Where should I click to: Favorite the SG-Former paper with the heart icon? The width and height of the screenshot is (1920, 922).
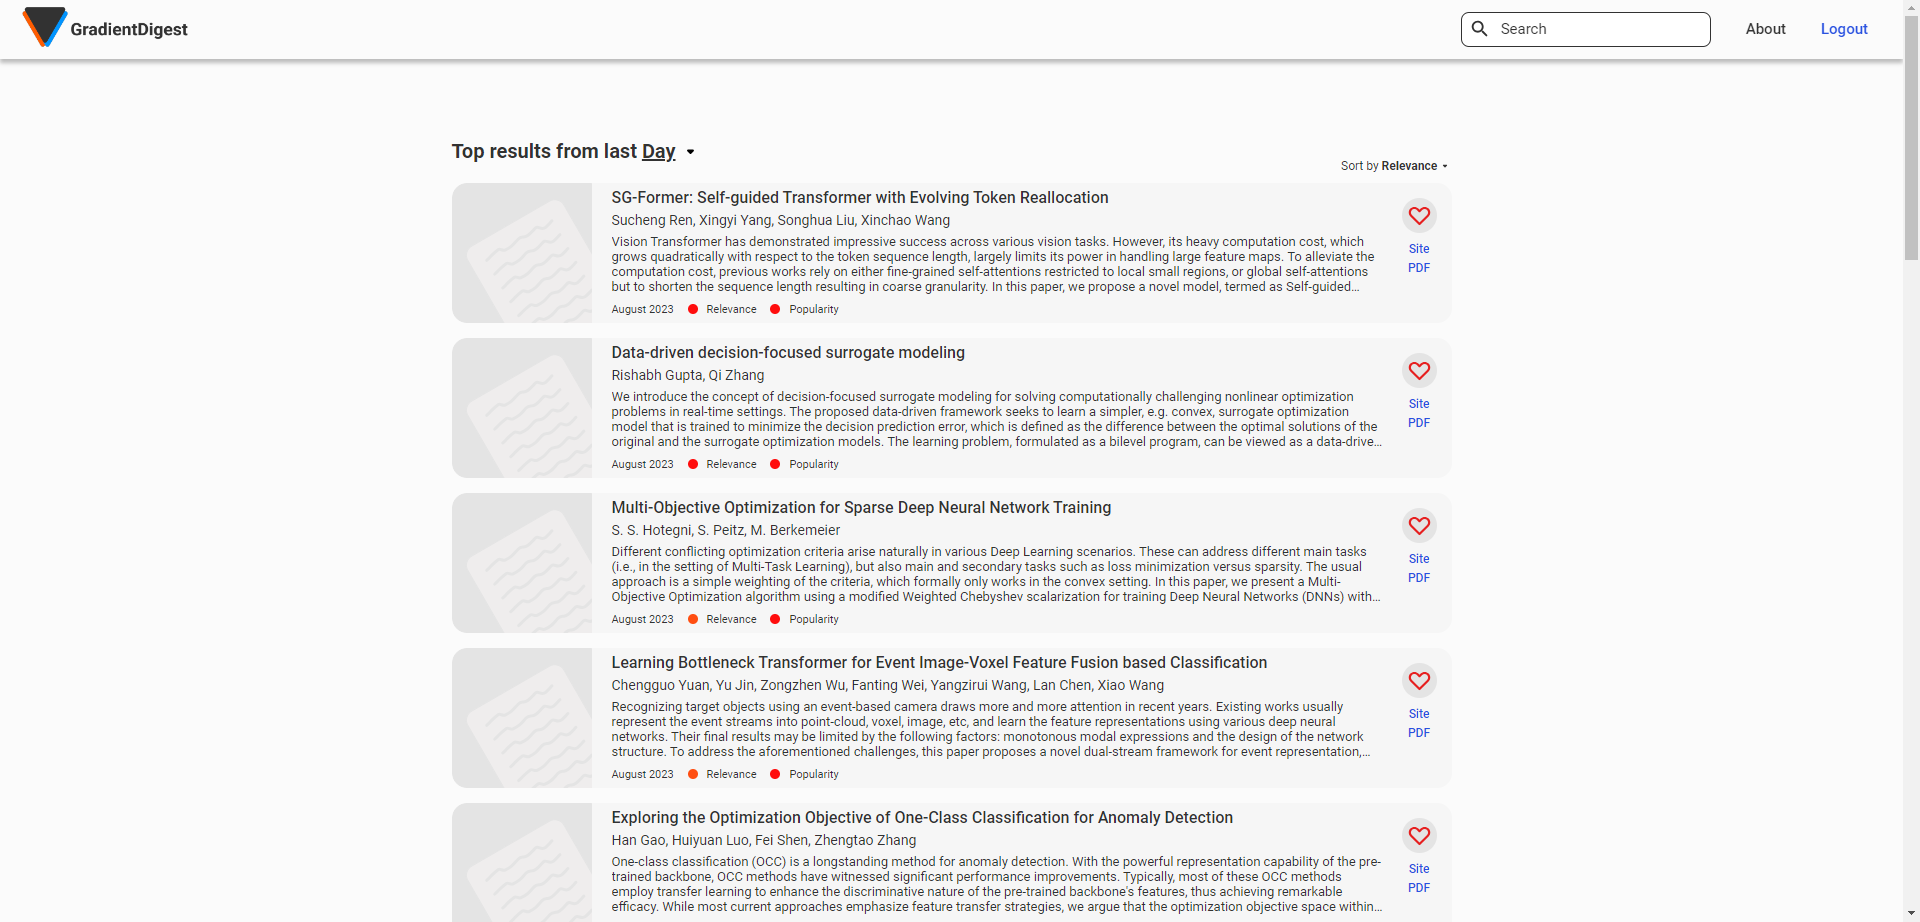coord(1419,215)
